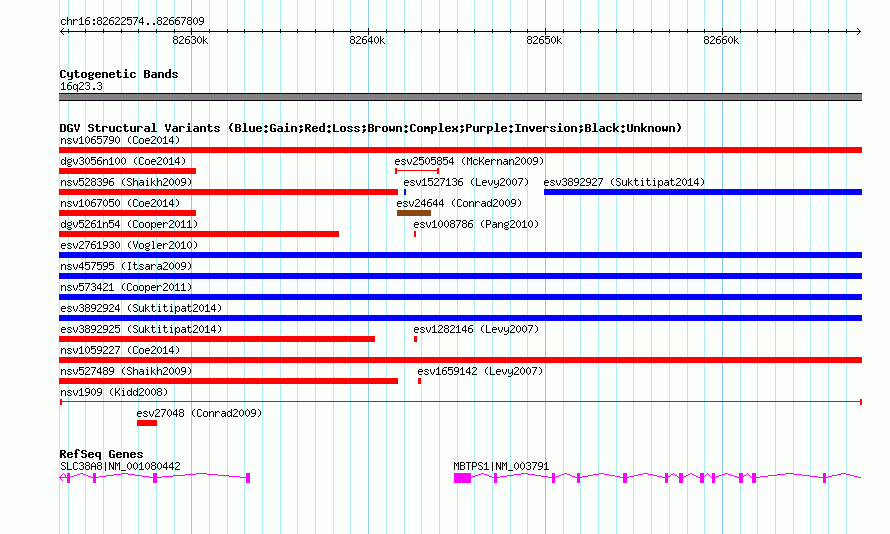Click the 82660k ruler tick label

coord(721,40)
